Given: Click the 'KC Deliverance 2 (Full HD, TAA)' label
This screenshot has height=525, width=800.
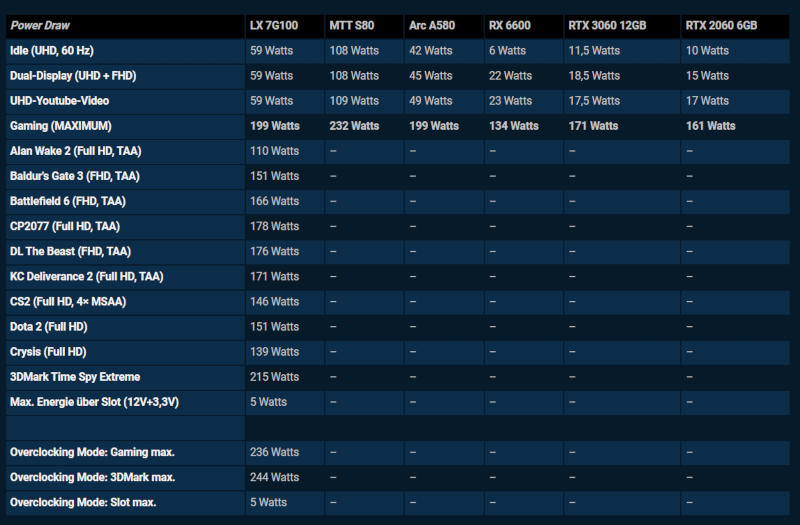Looking at the screenshot, I should [x=87, y=277].
